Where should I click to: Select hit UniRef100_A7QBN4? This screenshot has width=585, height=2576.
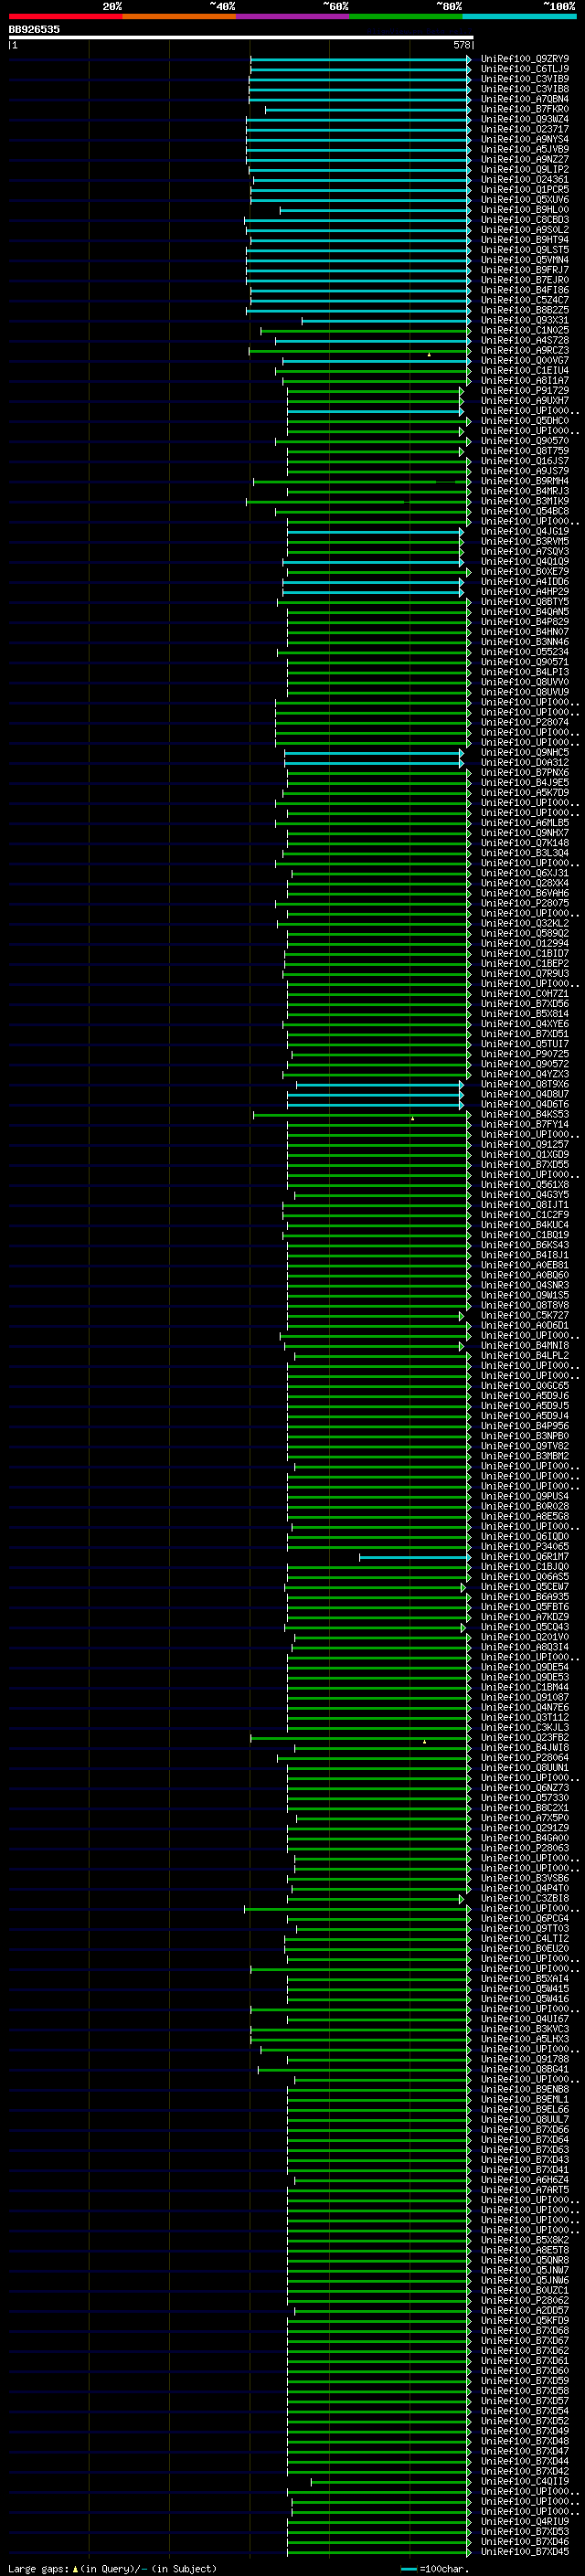pos(525,99)
